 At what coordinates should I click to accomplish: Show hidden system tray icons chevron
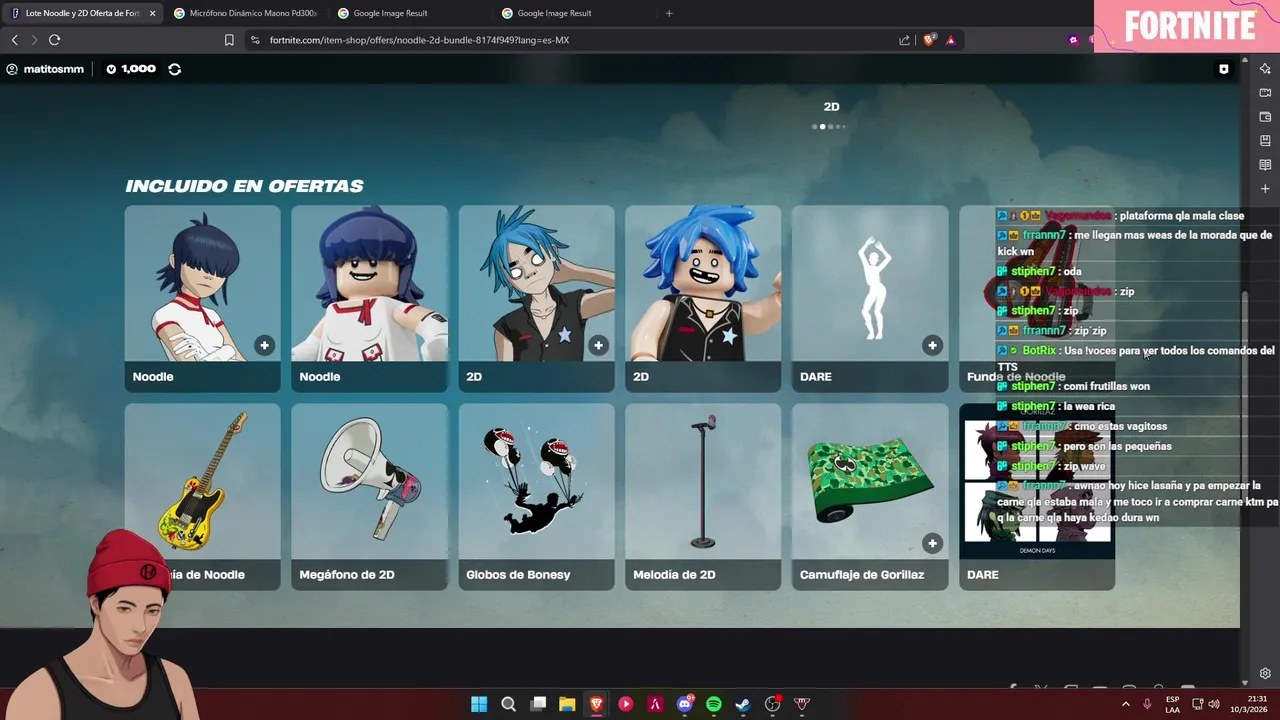[1126, 704]
